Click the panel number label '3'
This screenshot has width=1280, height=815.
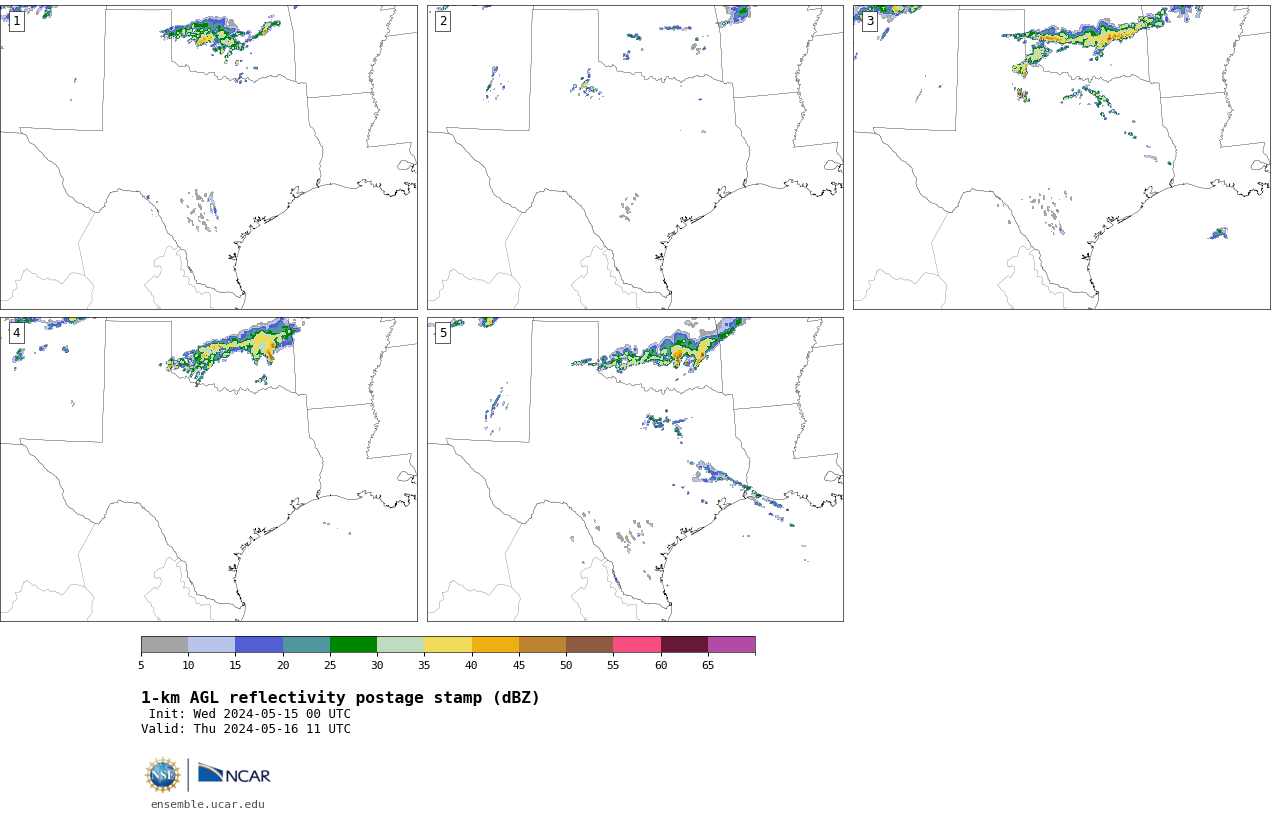click(870, 21)
